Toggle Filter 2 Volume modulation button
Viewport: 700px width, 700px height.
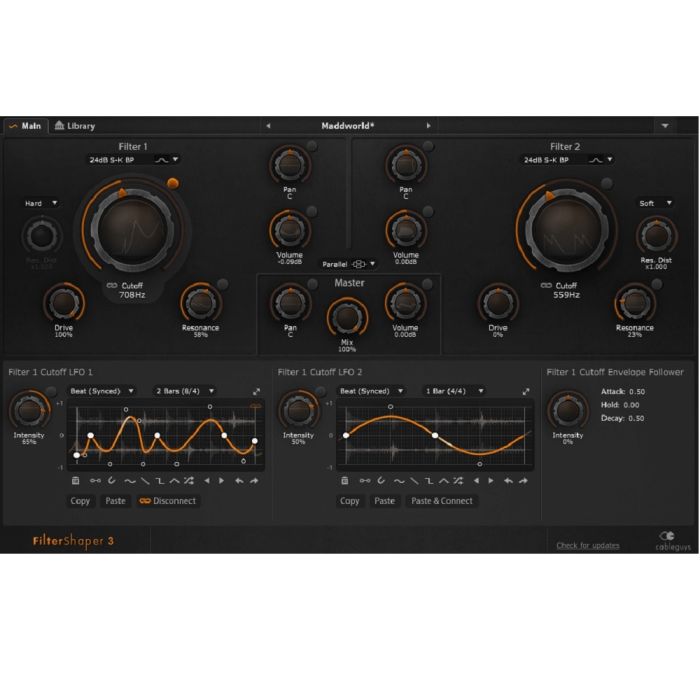428,211
